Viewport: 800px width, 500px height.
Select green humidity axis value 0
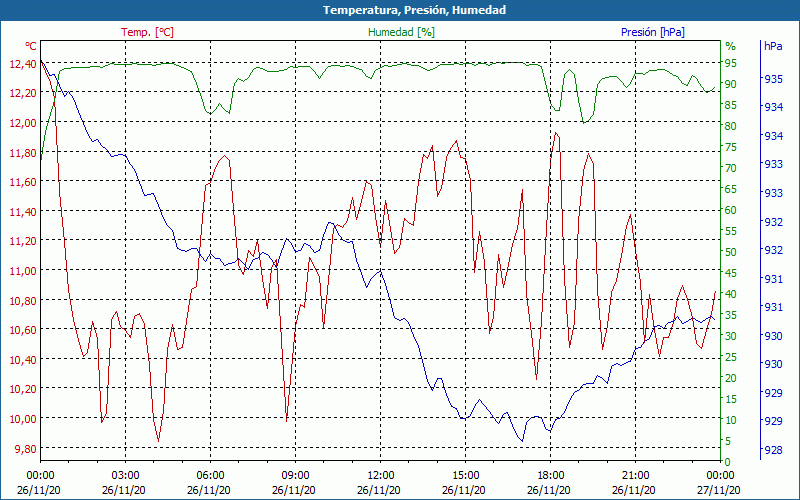coord(728,462)
